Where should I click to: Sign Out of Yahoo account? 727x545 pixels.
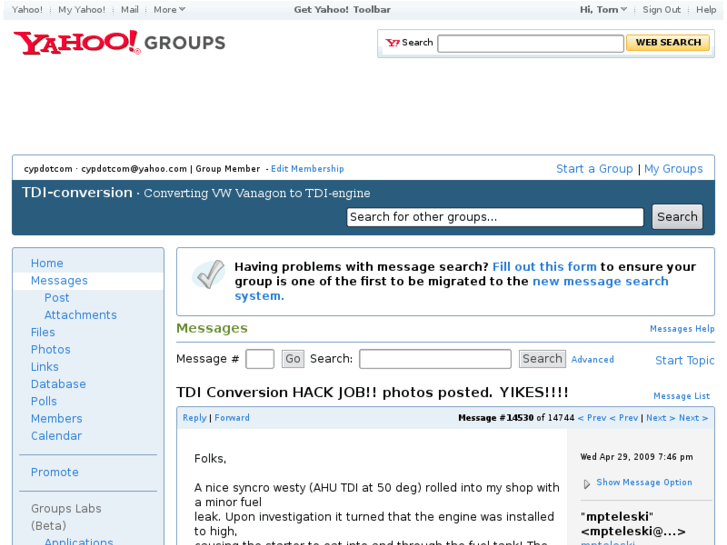pos(661,9)
